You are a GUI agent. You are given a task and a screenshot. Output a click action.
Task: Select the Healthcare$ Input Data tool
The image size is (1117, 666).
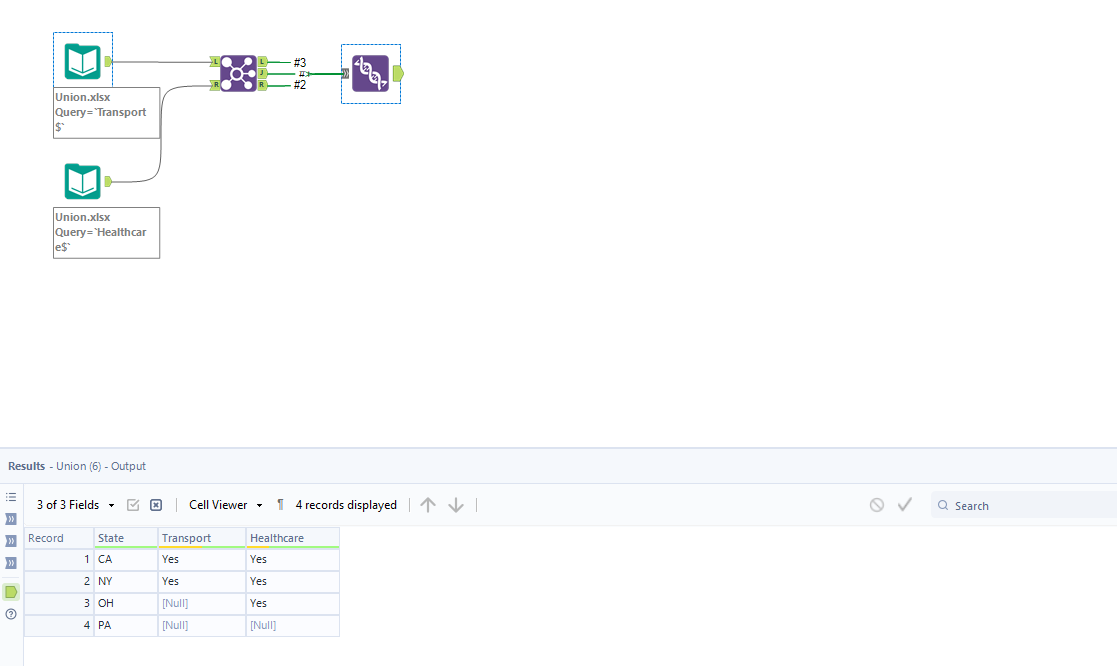pos(82,181)
